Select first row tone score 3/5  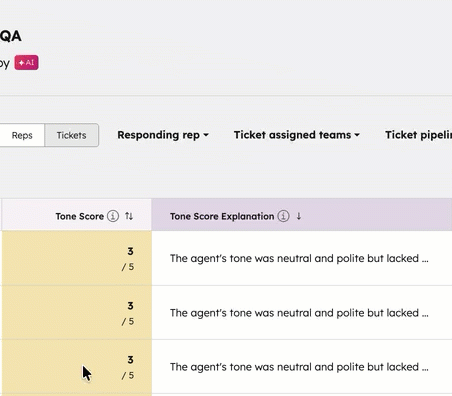[x=77, y=258]
